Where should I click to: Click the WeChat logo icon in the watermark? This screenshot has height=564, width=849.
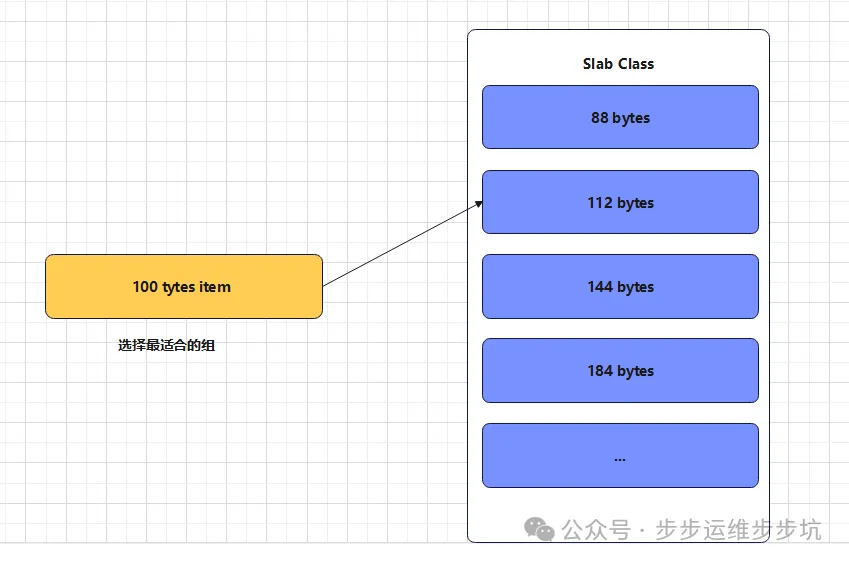[x=541, y=528]
